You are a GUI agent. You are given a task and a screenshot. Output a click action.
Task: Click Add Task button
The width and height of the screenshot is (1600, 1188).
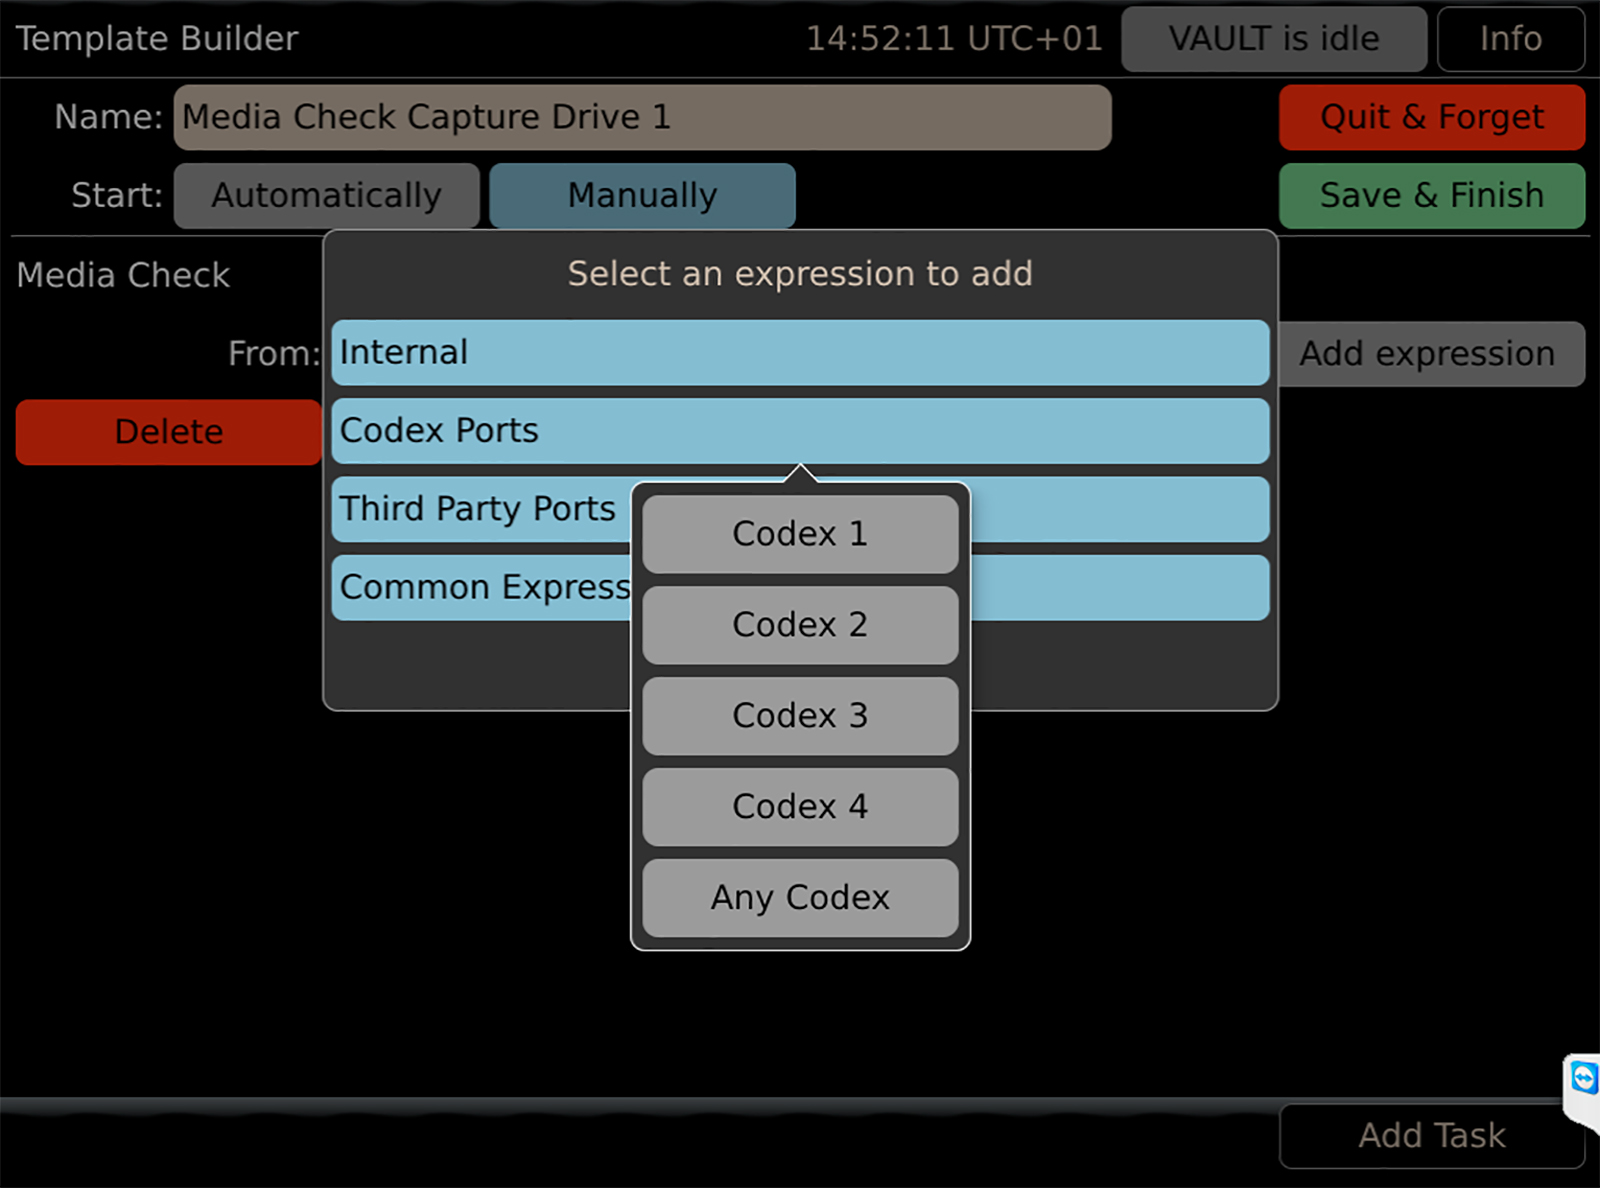(x=1432, y=1136)
